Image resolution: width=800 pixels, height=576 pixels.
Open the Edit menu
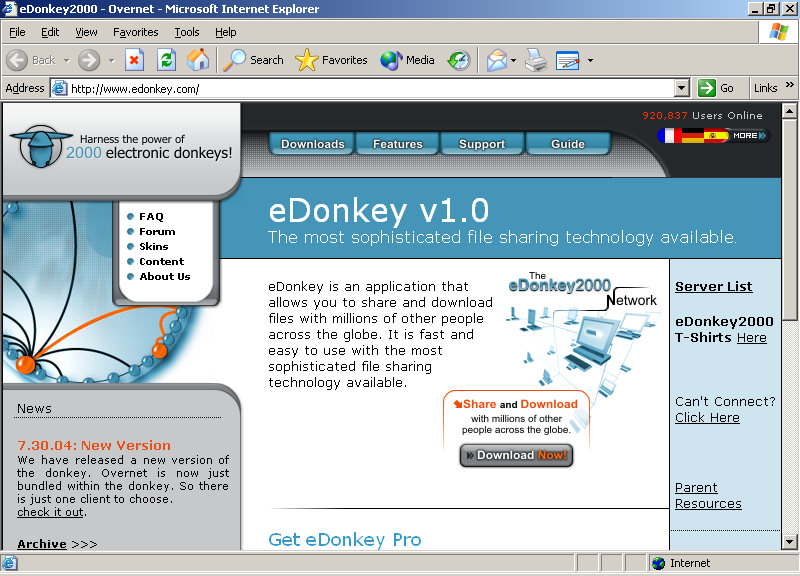(x=50, y=32)
